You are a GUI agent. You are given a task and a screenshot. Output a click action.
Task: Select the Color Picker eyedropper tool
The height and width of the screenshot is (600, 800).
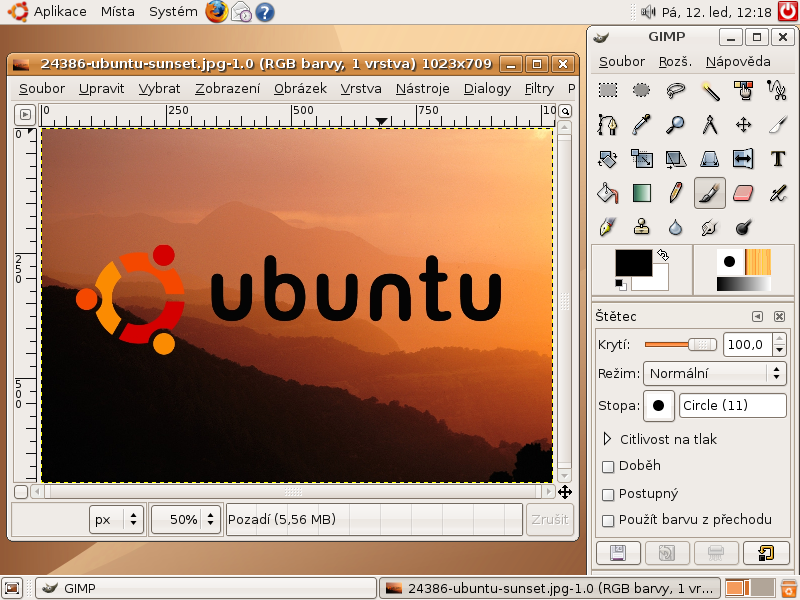tap(641, 125)
